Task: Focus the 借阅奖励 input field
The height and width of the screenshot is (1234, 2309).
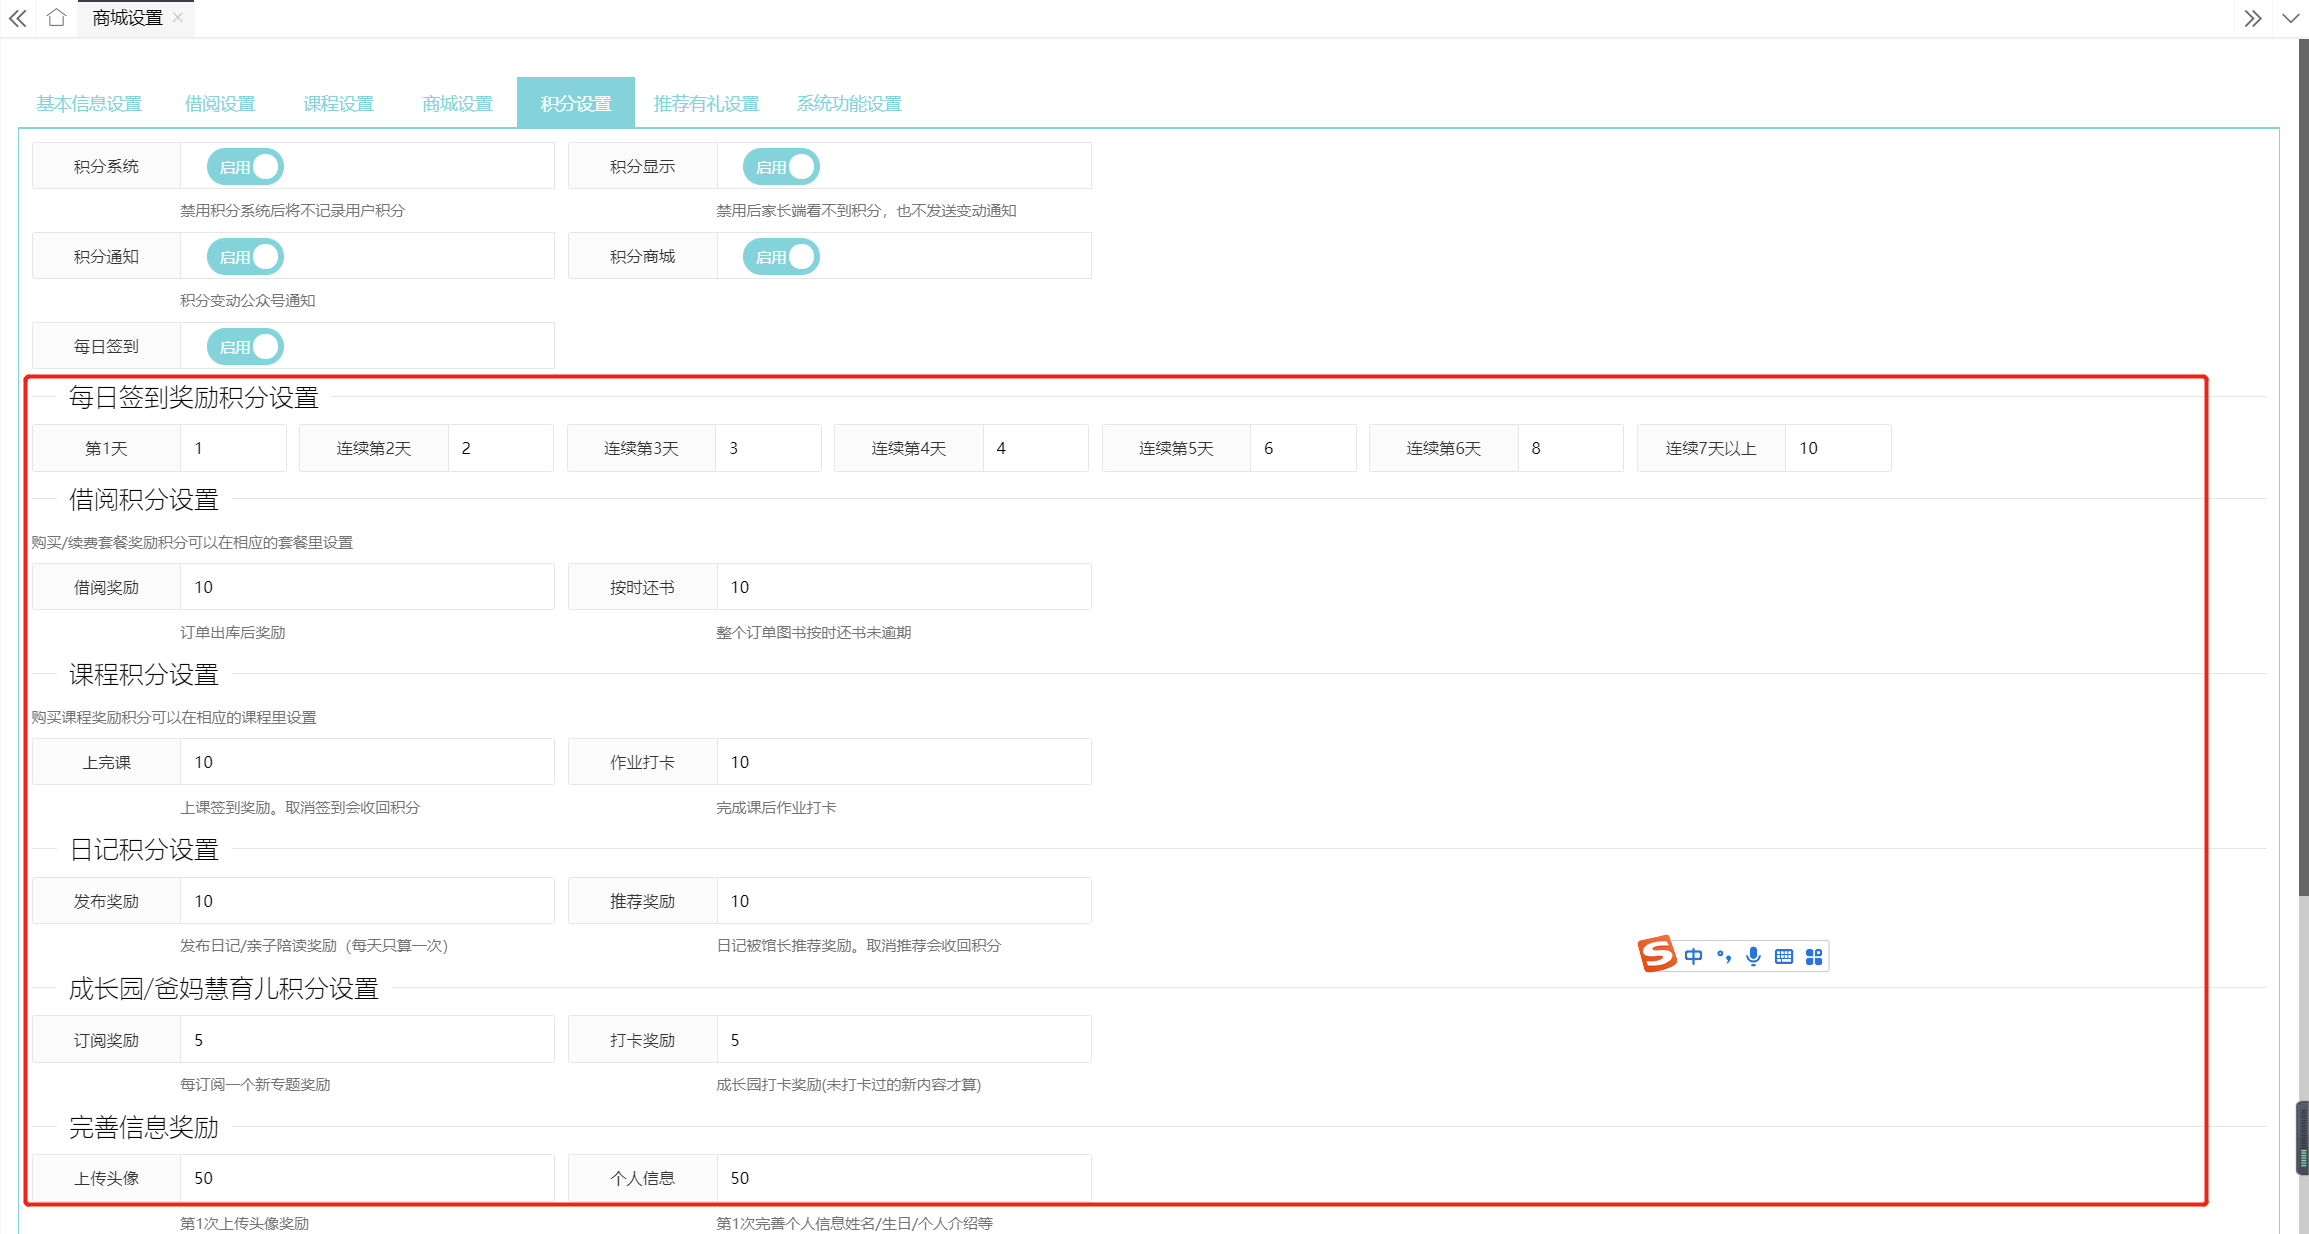Action: (367, 587)
